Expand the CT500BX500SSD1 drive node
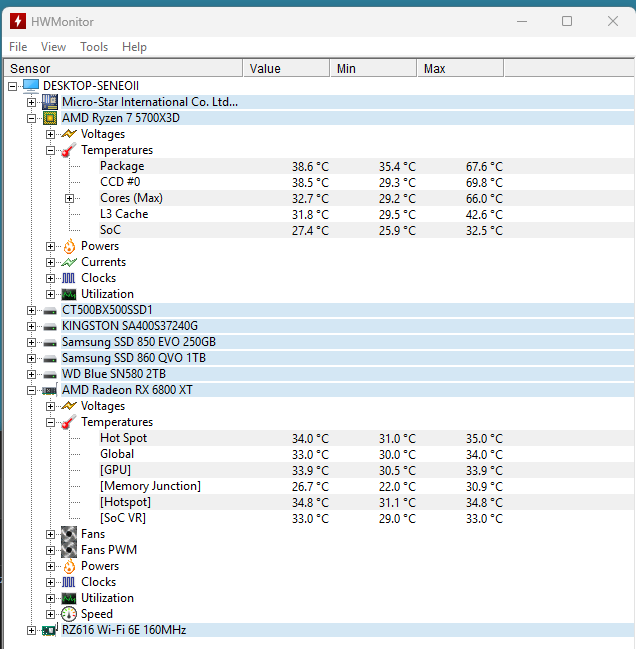The height and width of the screenshot is (649, 636). pyautogui.click(x=31, y=310)
